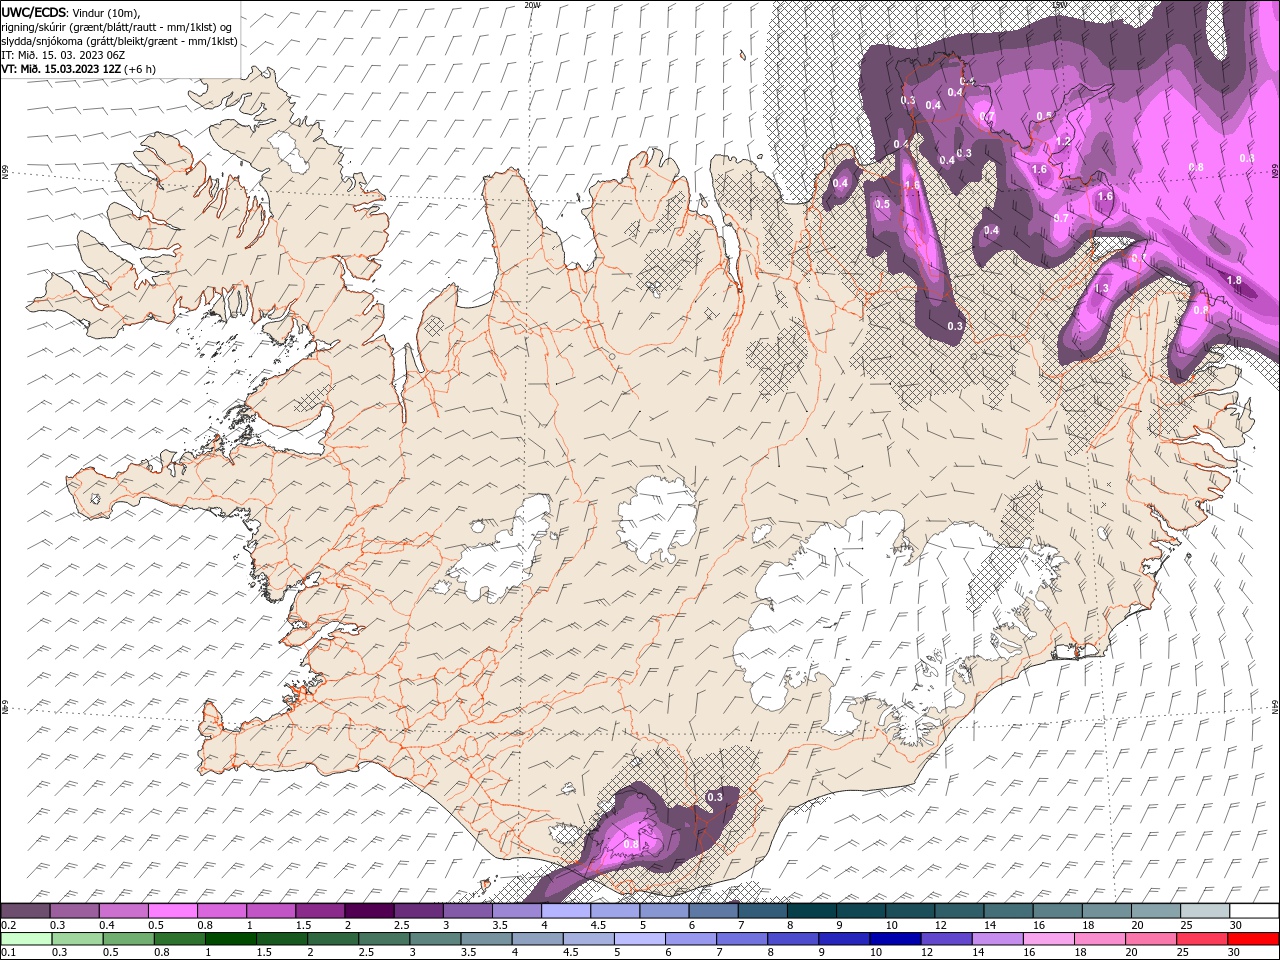Screen dimensions: 1280x960
Task: Select bottom-row red legend swatch after 30
Action: 1253,939
